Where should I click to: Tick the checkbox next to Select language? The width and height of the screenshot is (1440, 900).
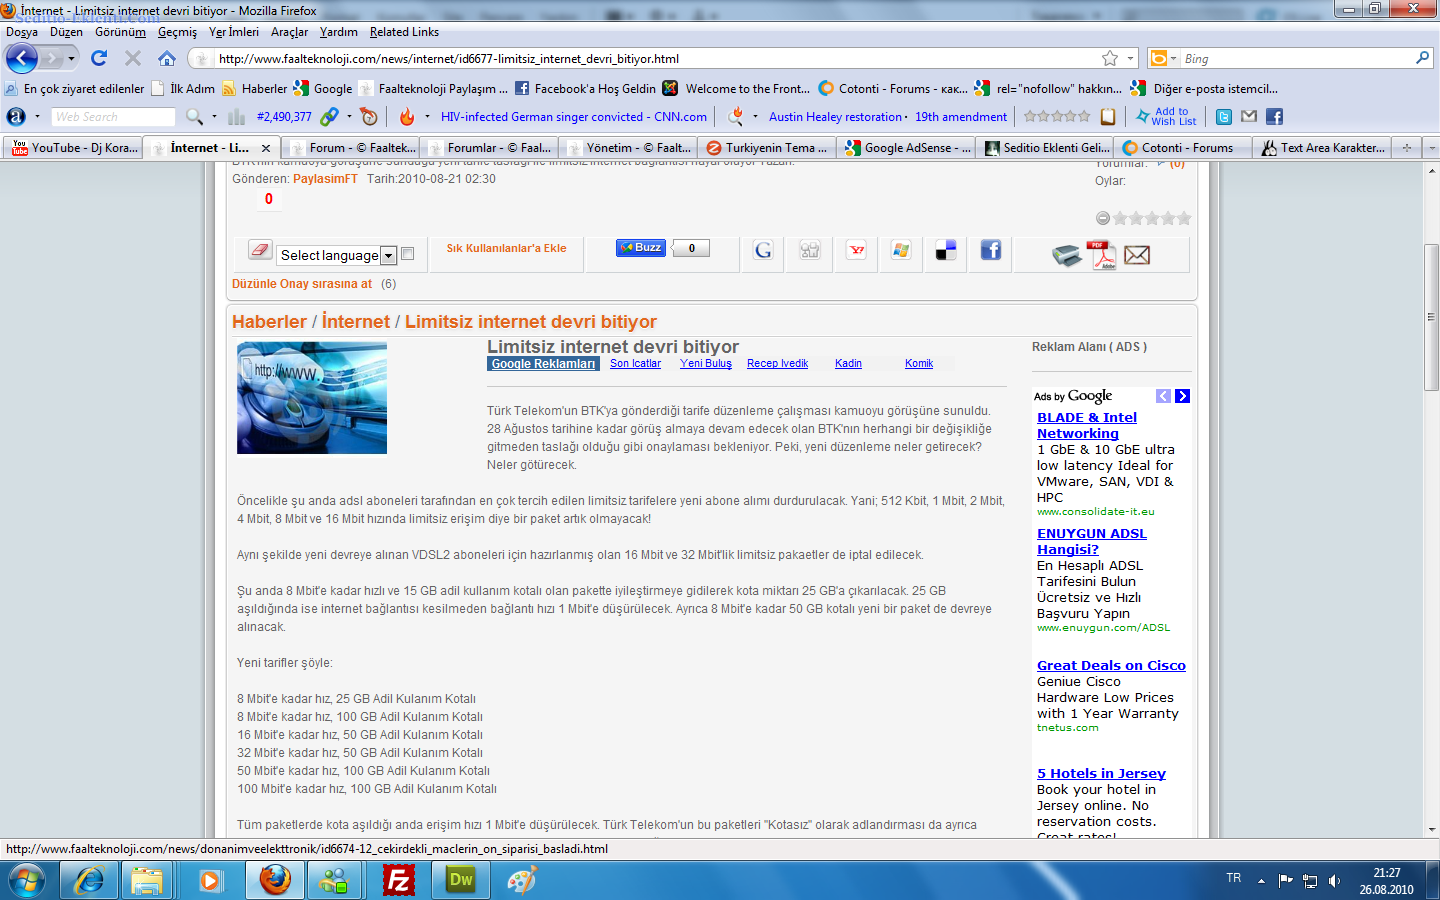point(407,254)
